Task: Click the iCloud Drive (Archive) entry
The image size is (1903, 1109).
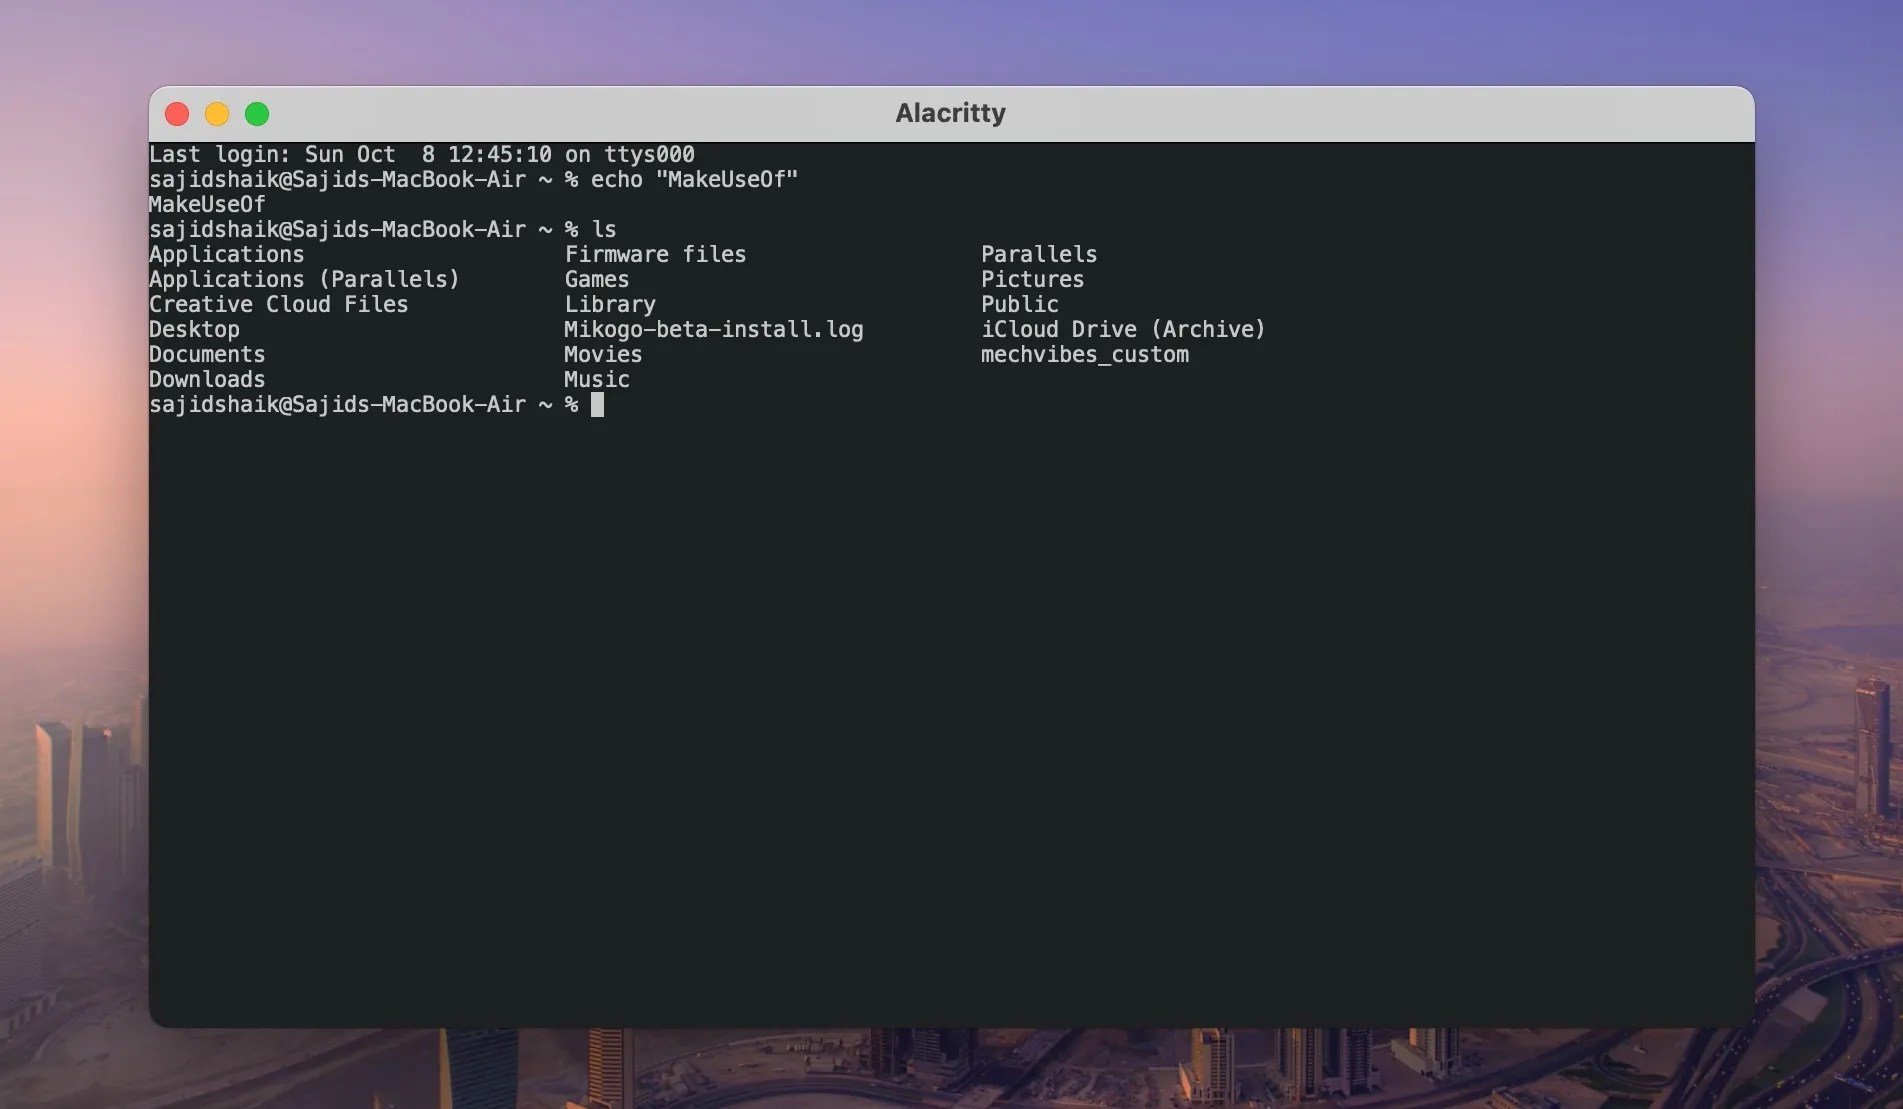Action: pyautogui.click(x=1122, y=329)
